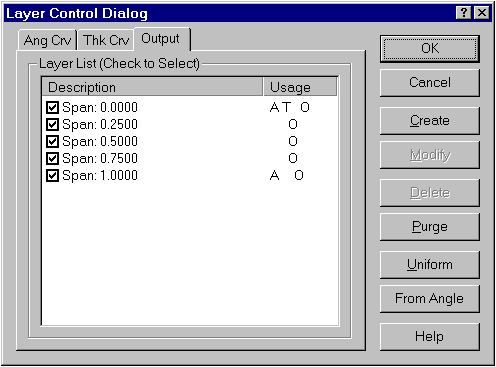Click the Cancel button
The image size is (496, 367).
coord(430,83)
